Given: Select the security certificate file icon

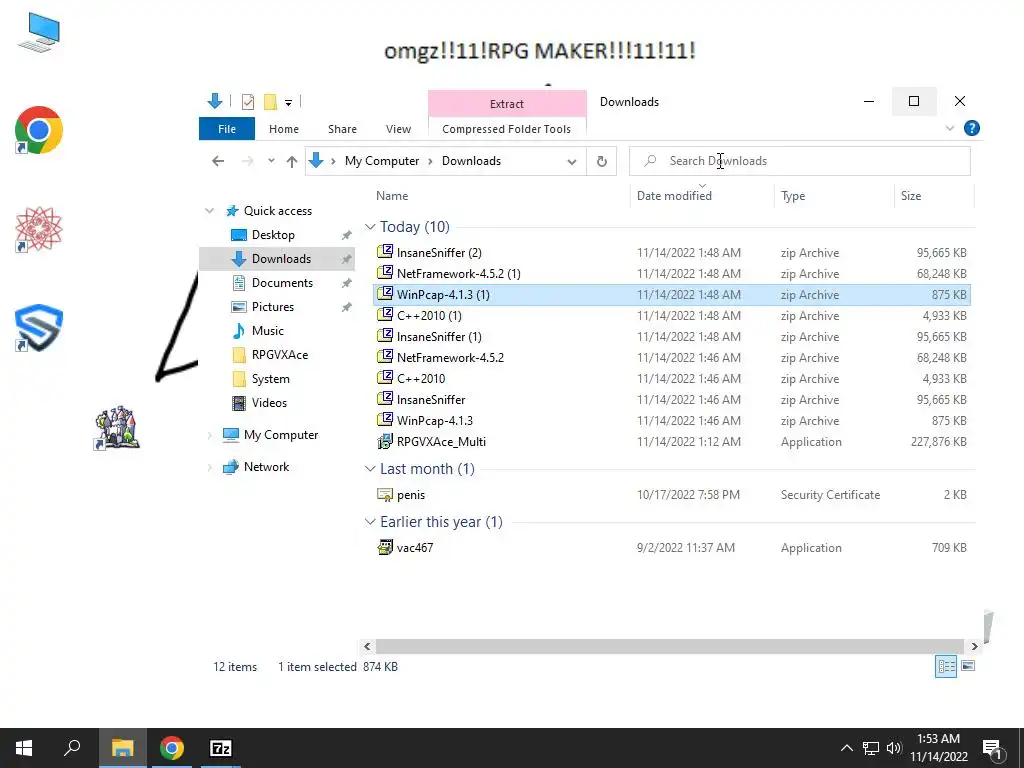Looking at the screenshot, I should point(385,494).
